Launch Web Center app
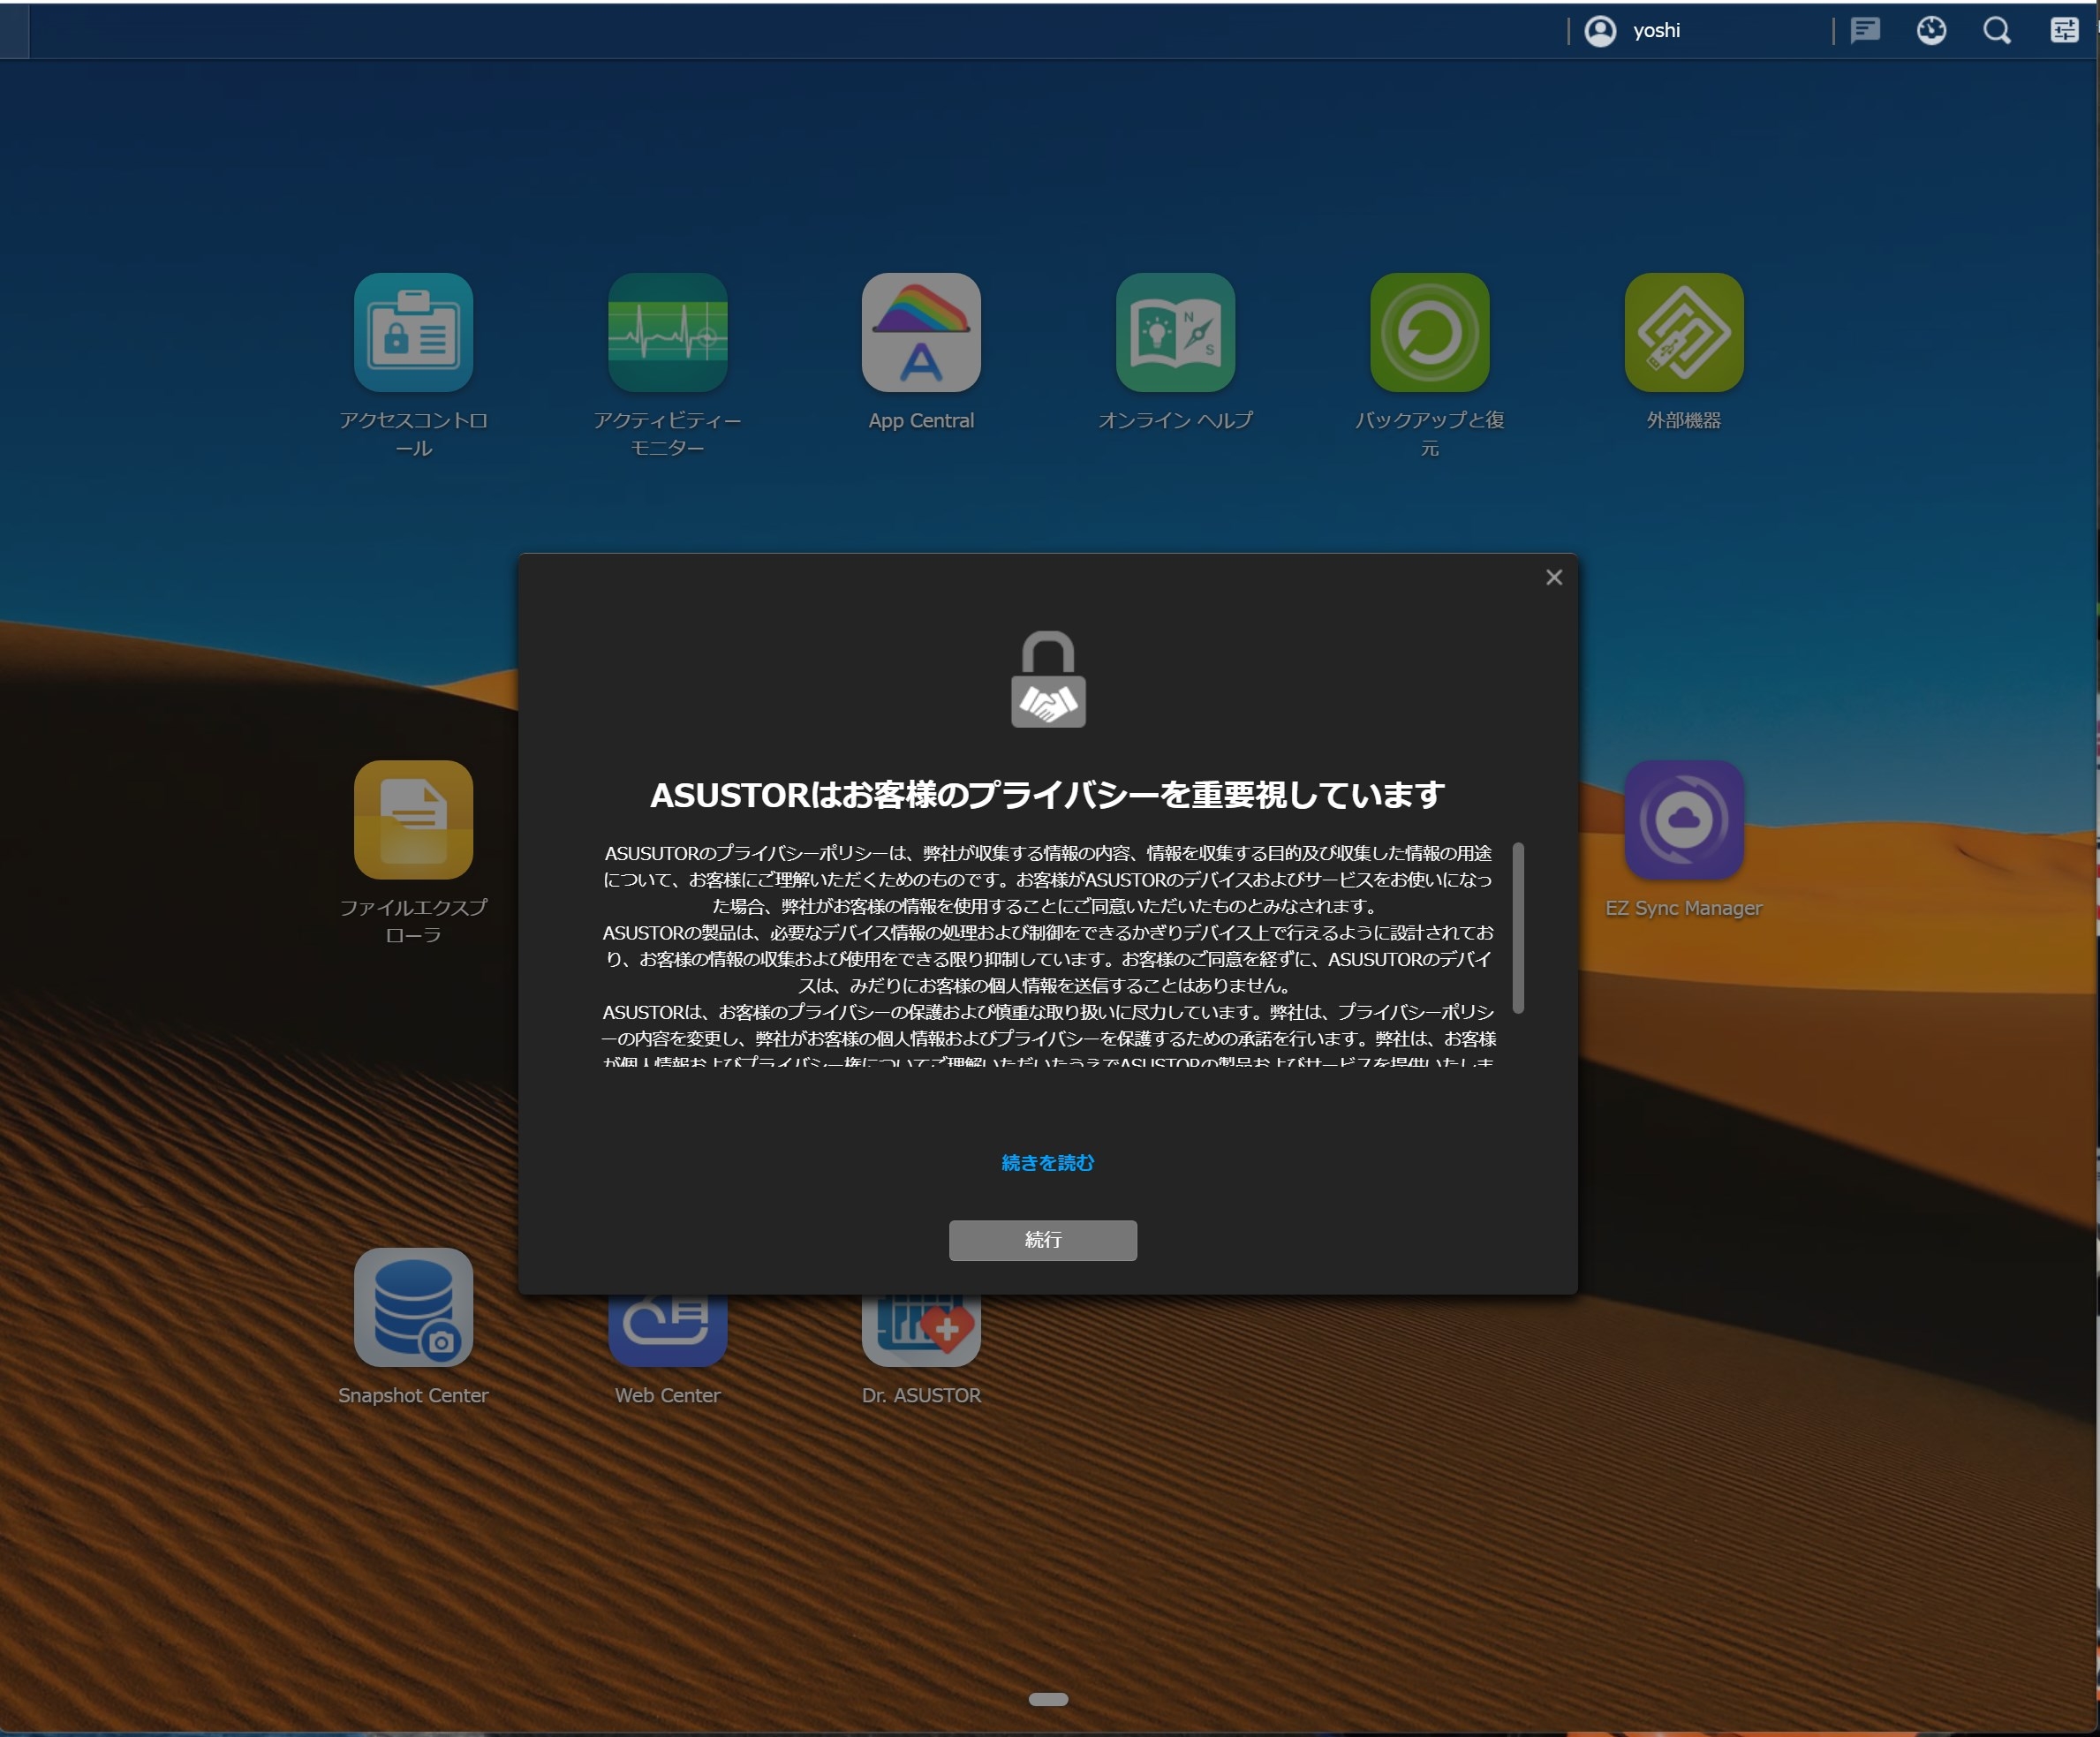 (x=667, y=1332)
